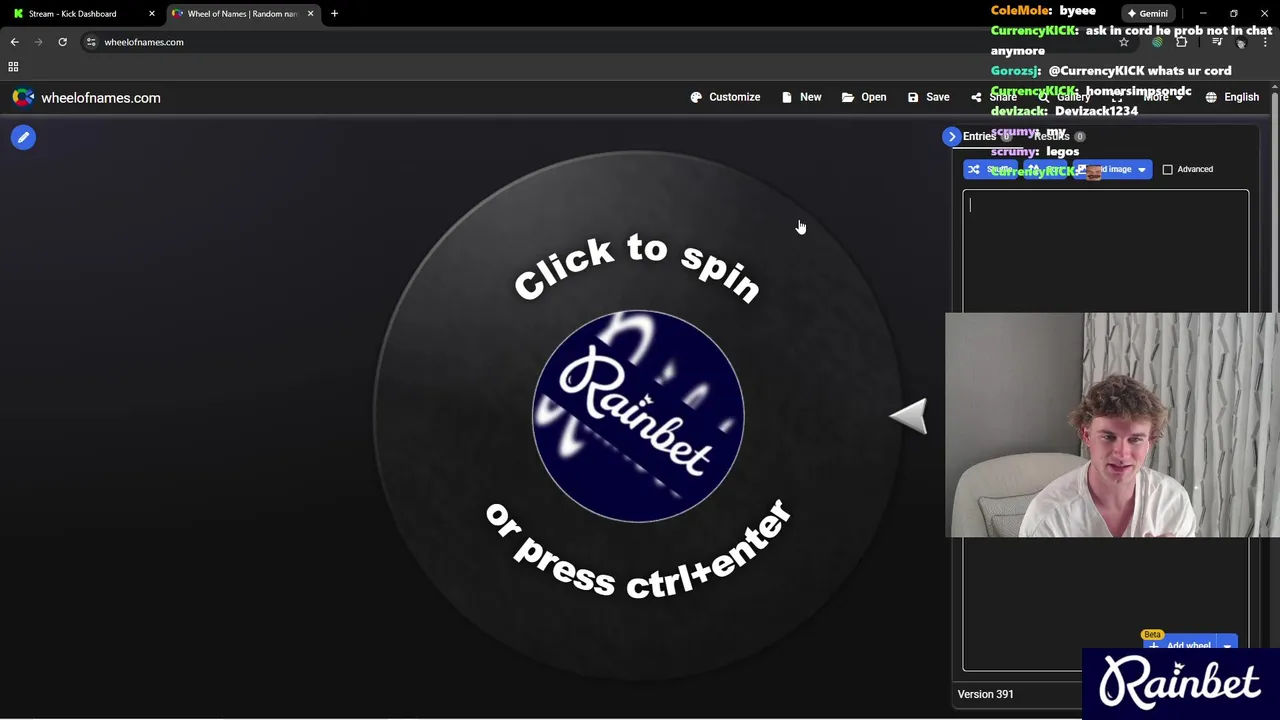Expand the More dropdown menu
The height and width of the screenshot is (720, 1280).
tap(1162, 97)
